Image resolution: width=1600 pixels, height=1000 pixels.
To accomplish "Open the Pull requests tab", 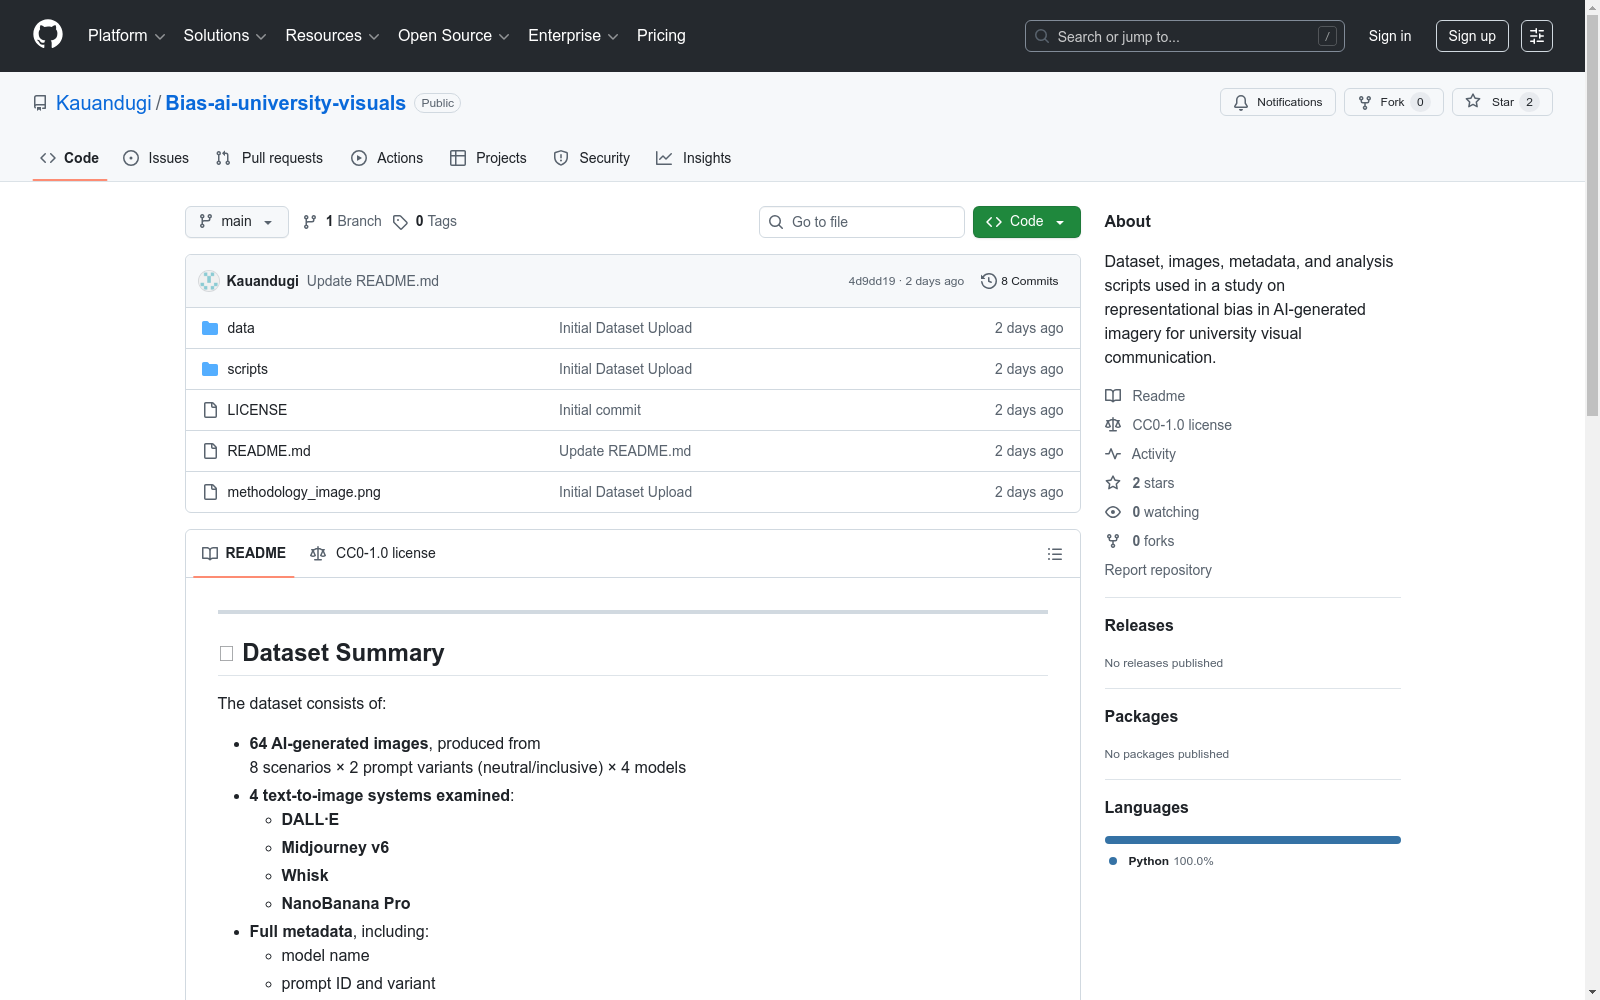I will coord(269,158).
